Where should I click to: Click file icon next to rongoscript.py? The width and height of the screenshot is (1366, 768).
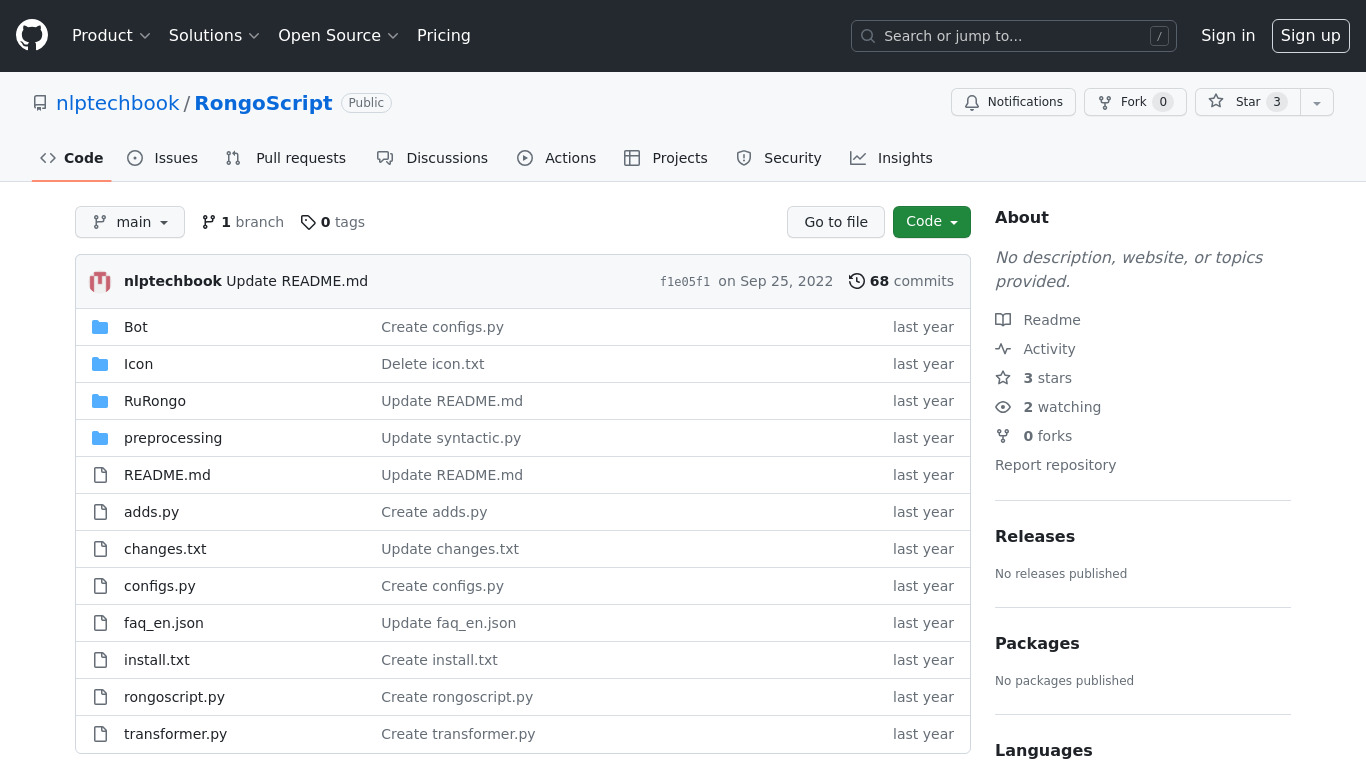(x=100, y=697)
